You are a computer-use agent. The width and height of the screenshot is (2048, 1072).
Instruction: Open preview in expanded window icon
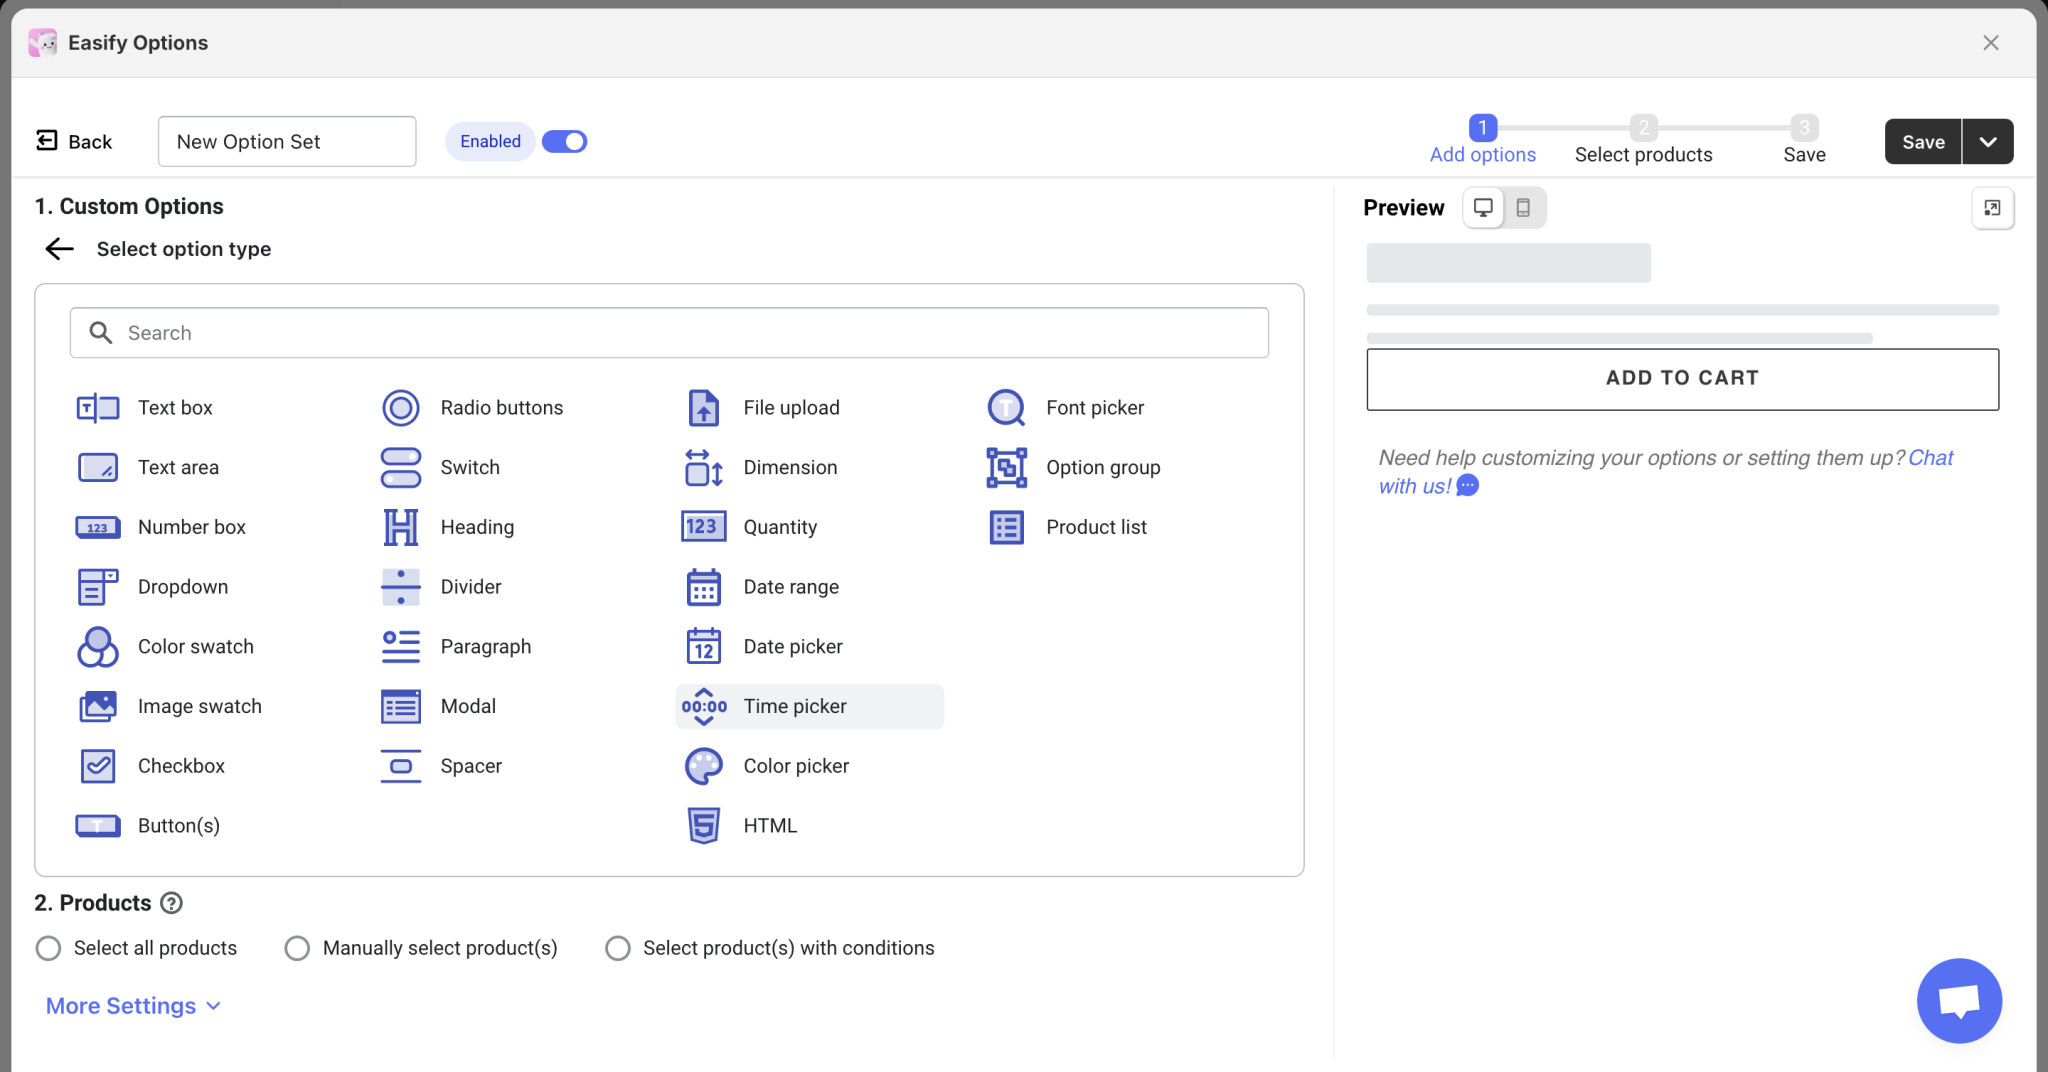click(1992, 208)
